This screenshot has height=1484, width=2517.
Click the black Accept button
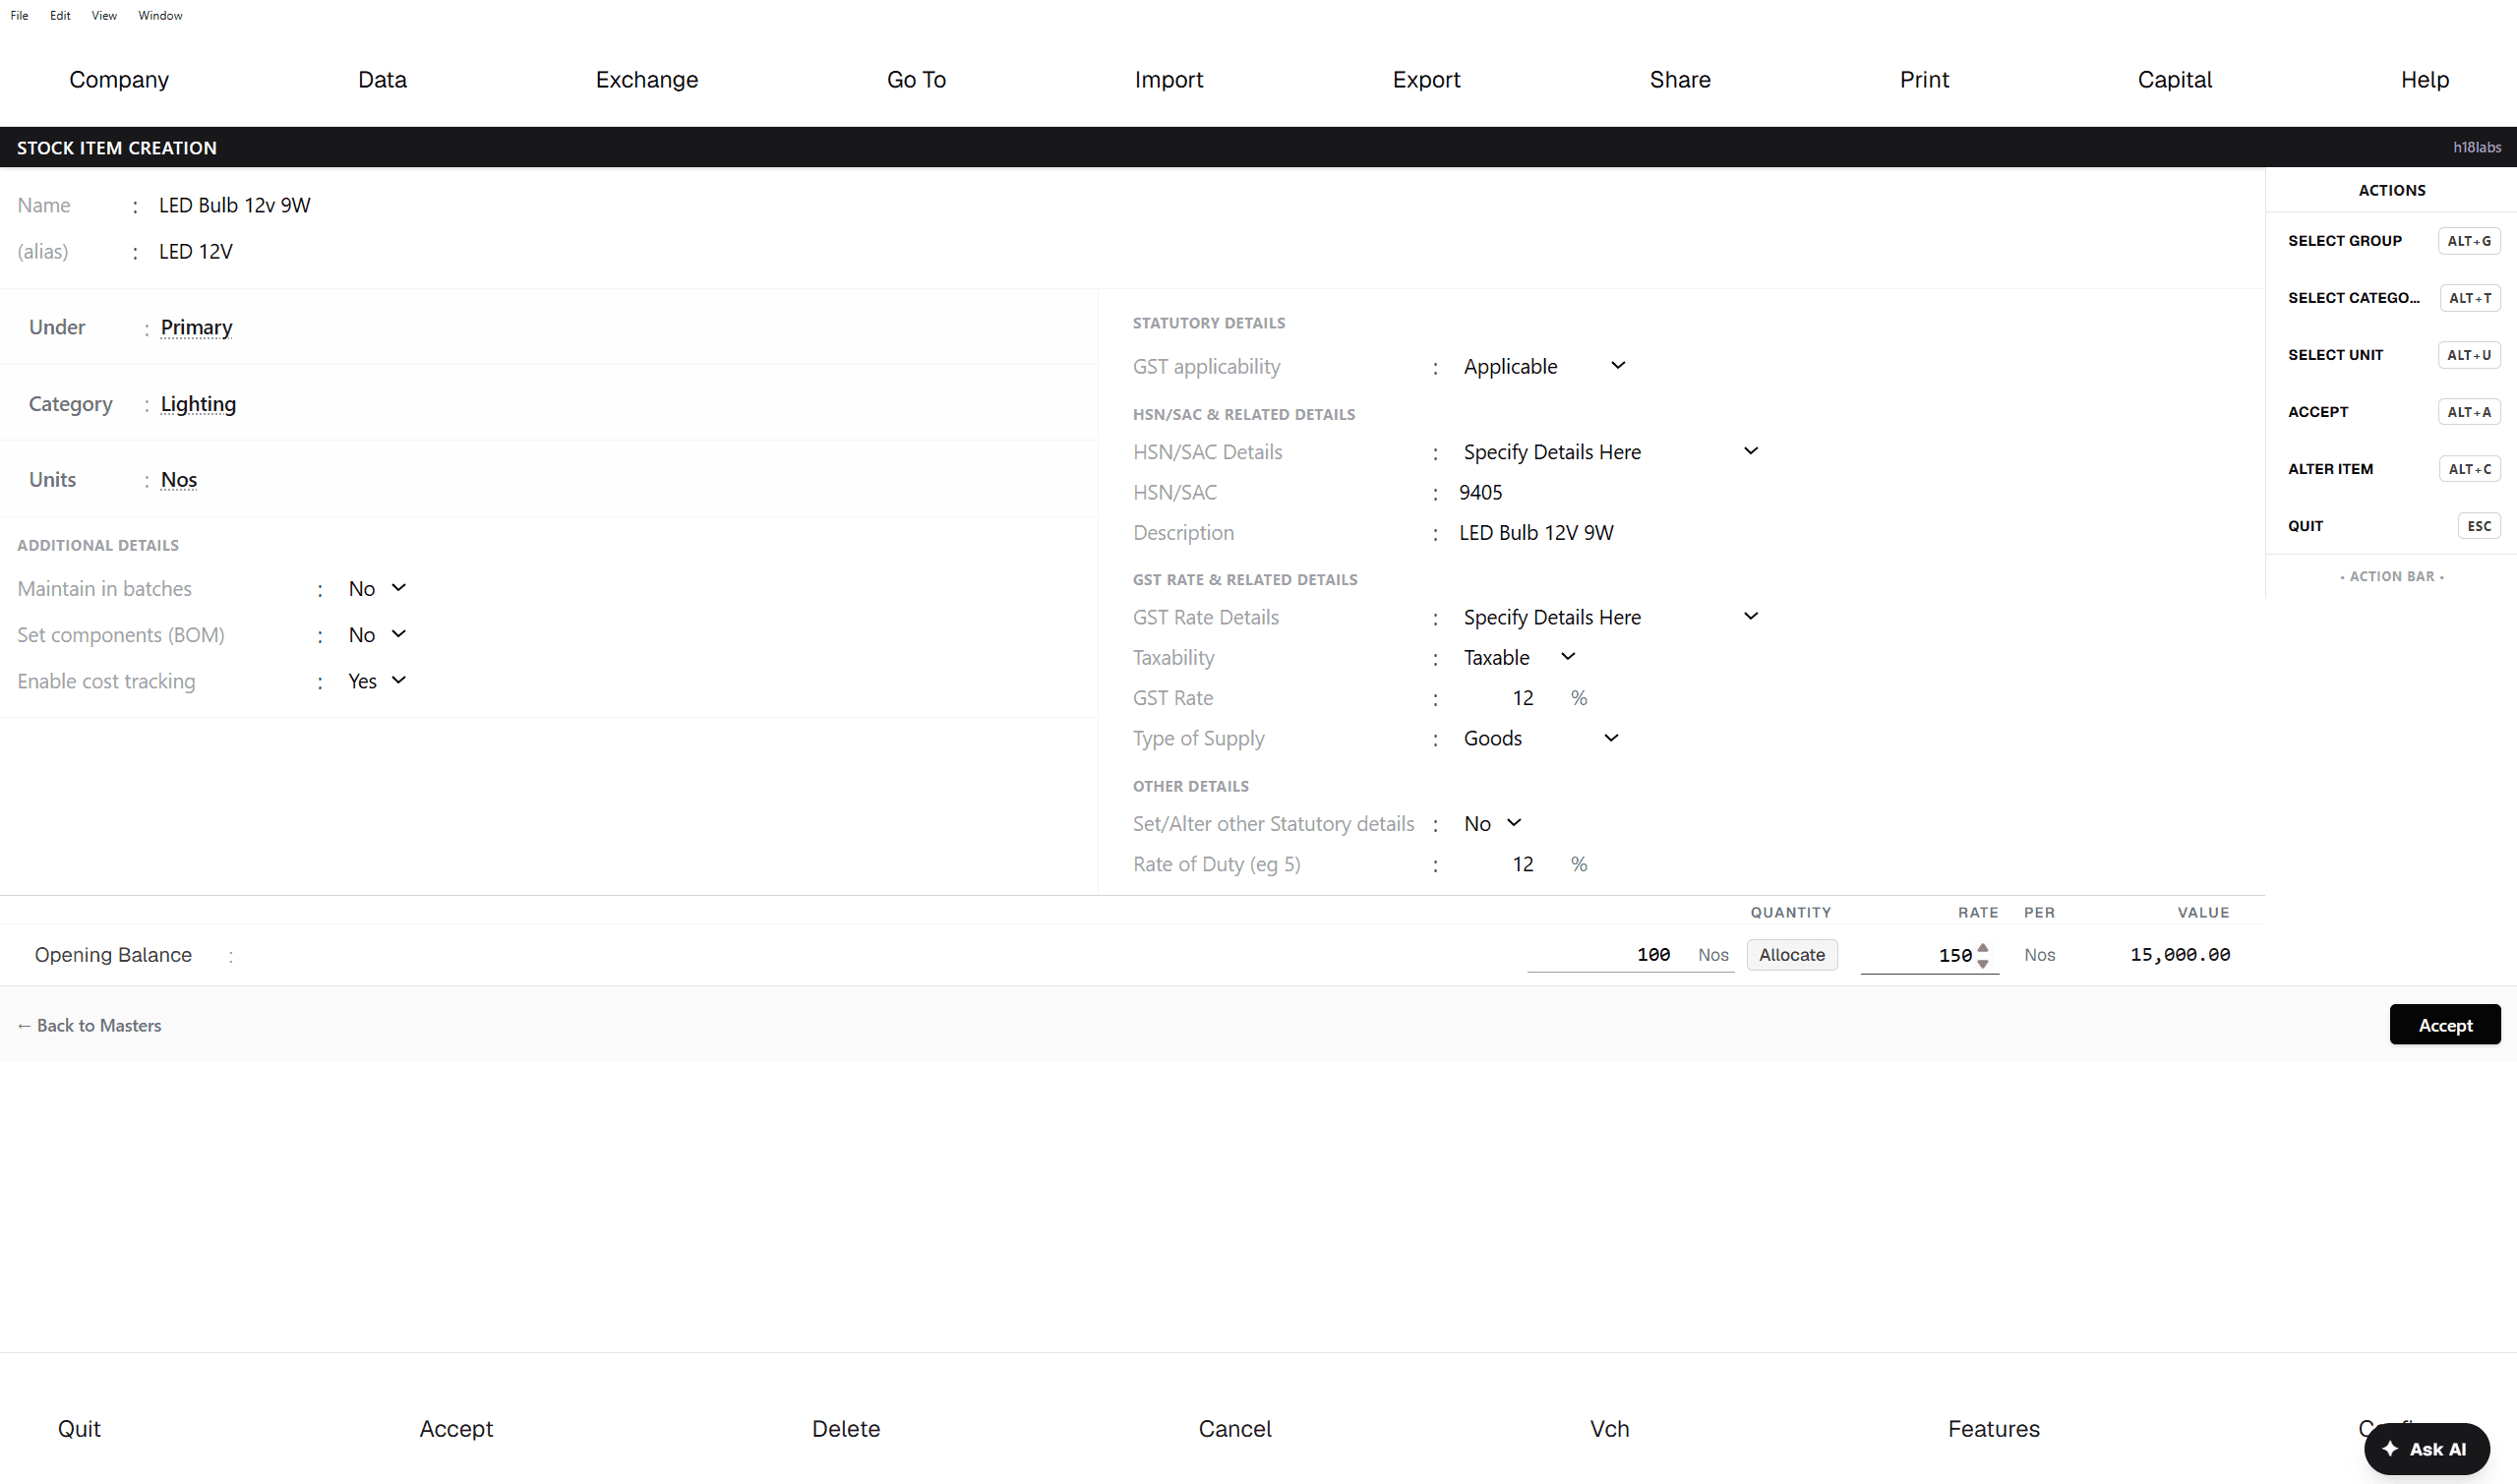(x=2445, y=1025)
